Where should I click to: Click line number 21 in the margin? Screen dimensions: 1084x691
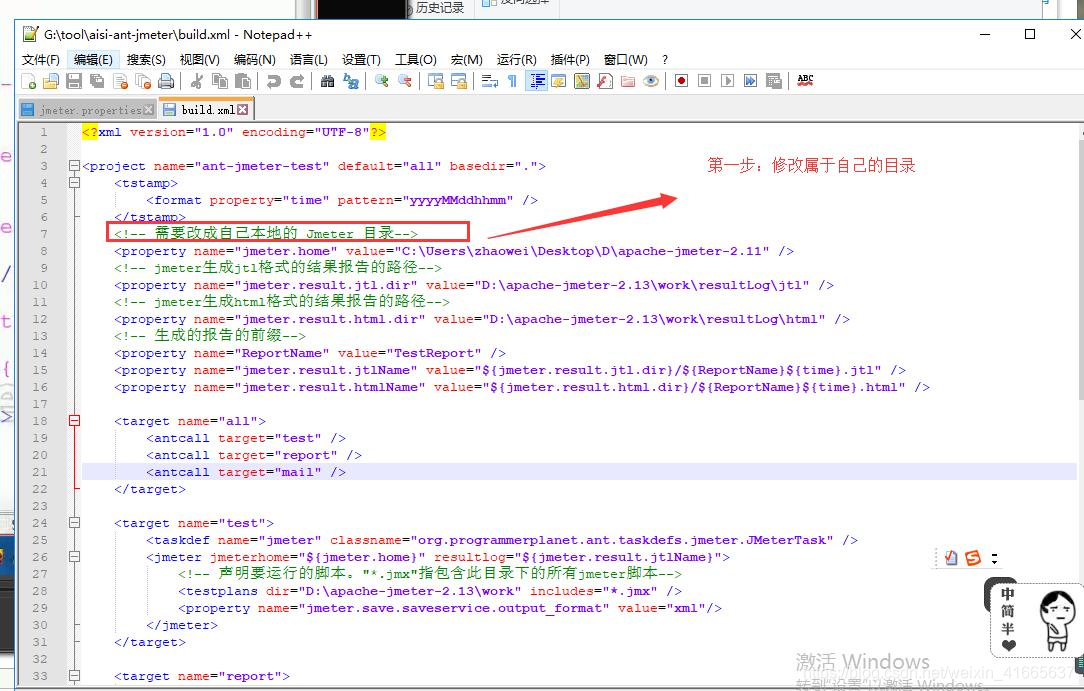[x=40, y=472]
